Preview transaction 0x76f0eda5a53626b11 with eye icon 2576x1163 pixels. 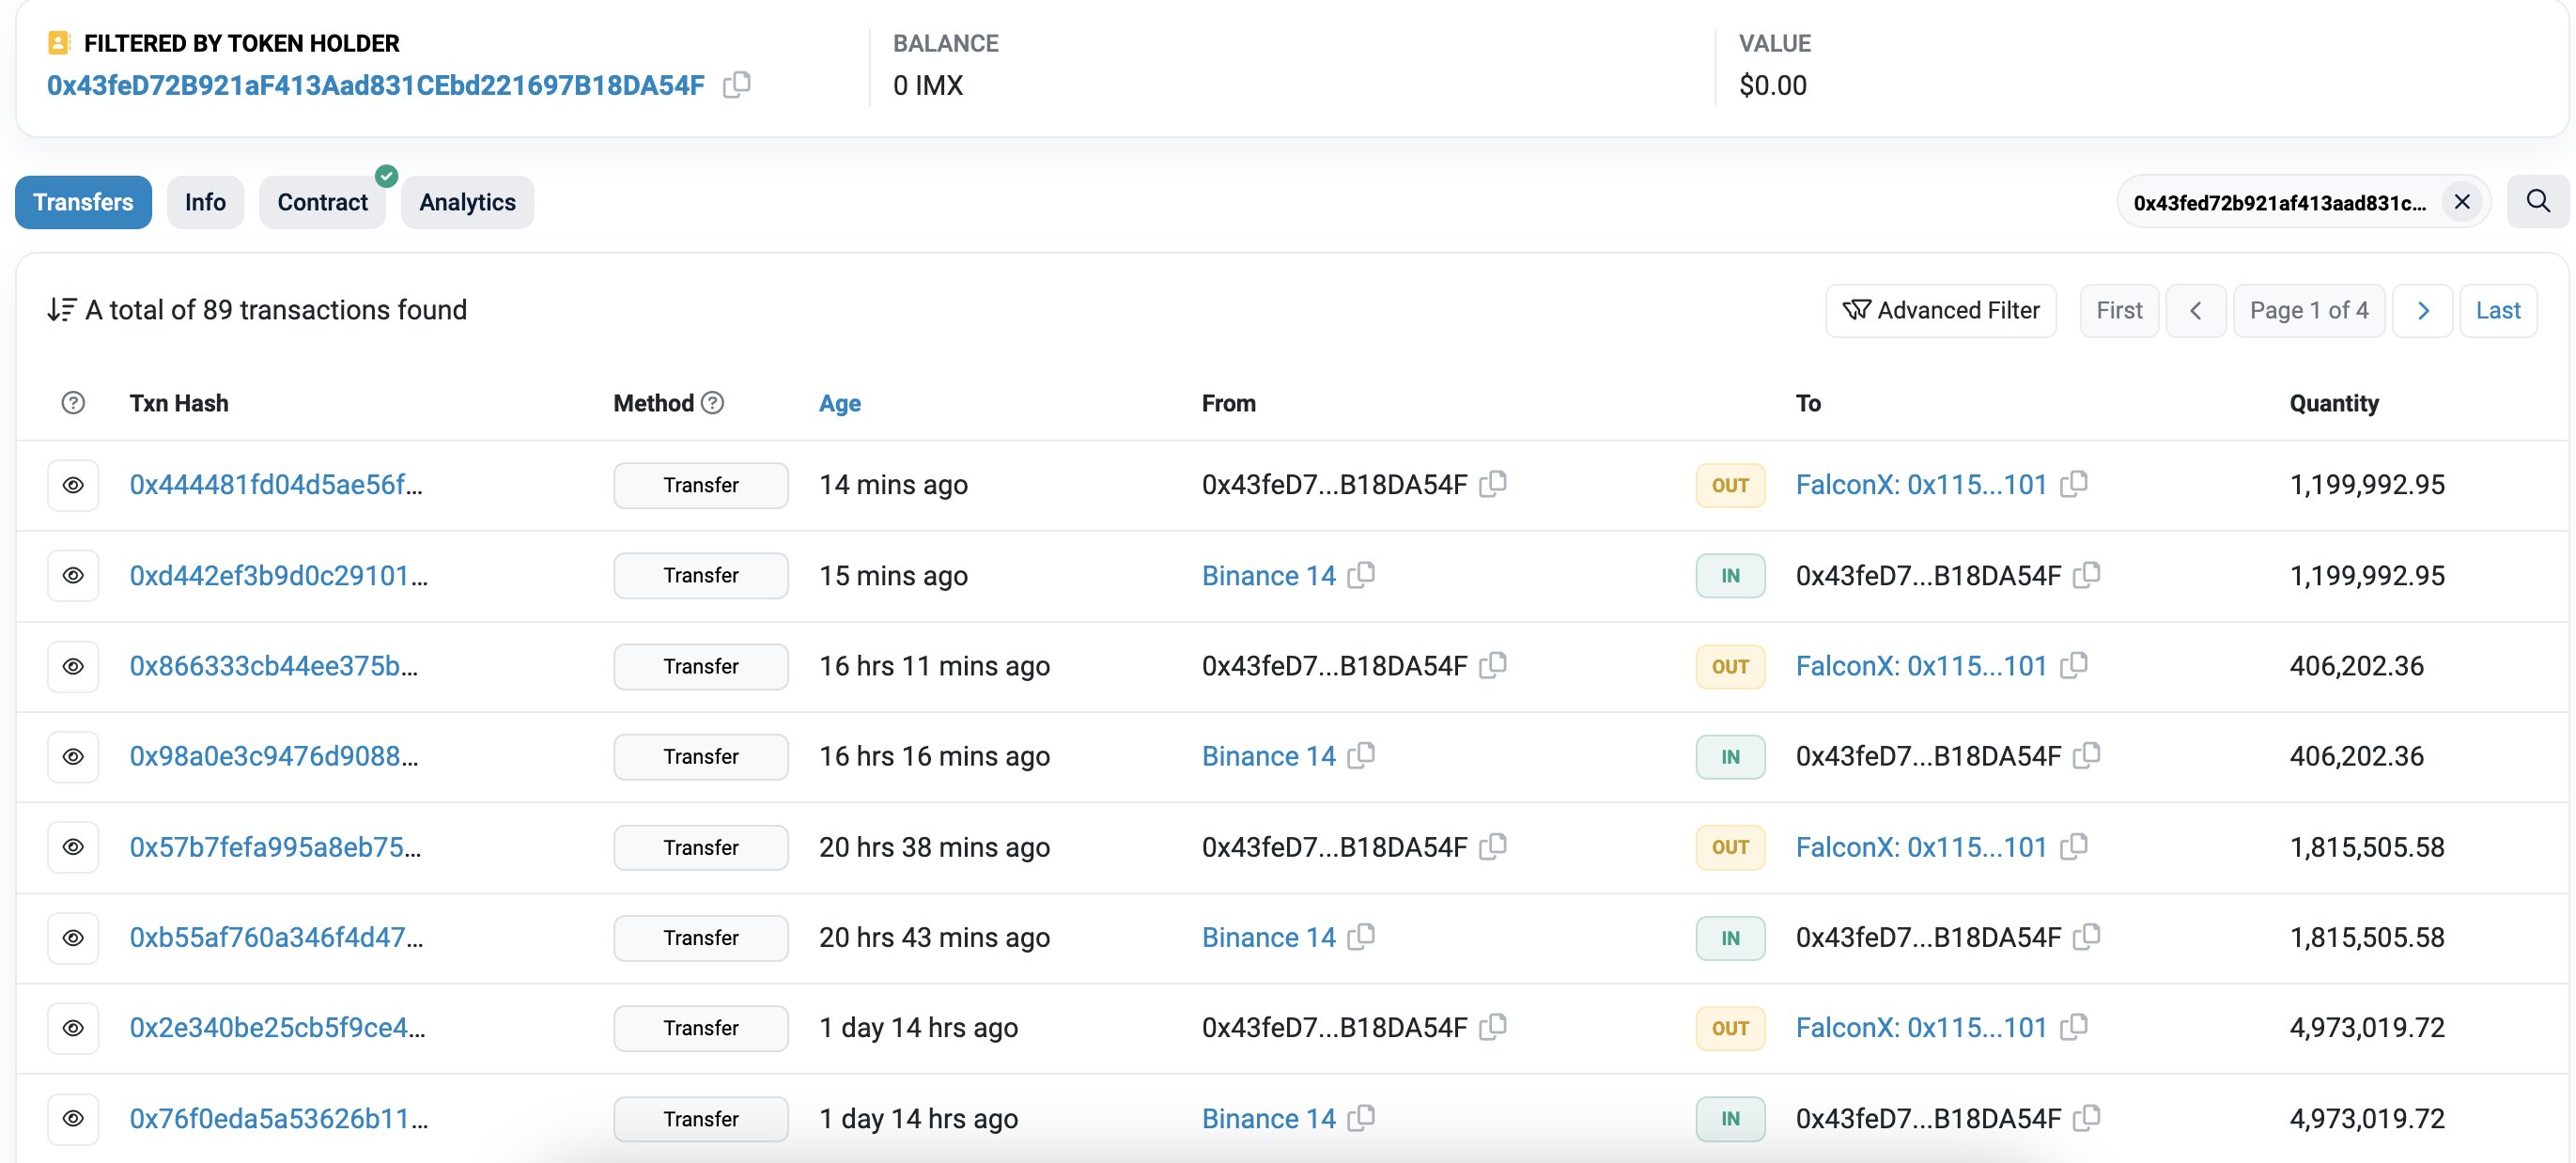point(73,1119)
